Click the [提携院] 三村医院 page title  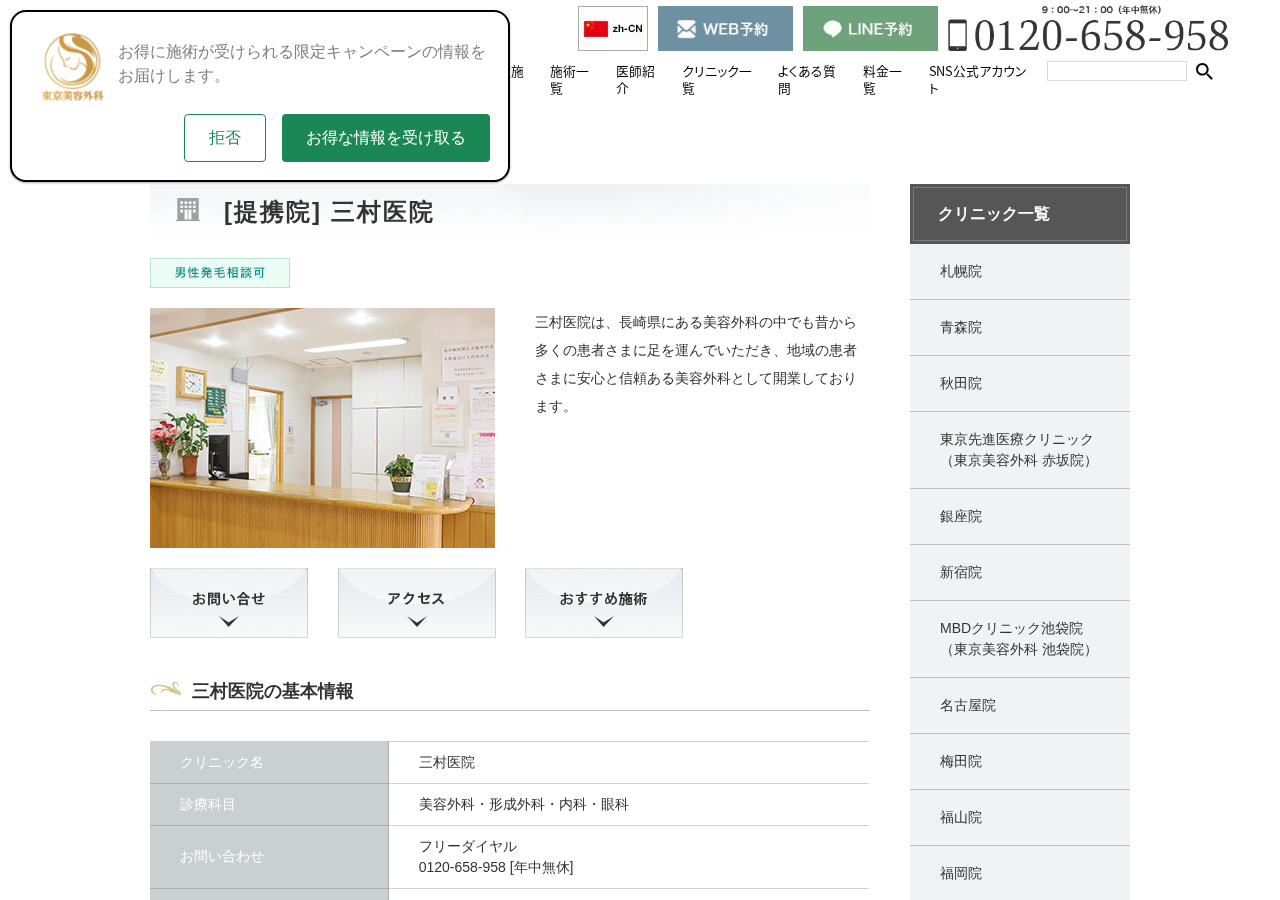pos(328,212)
